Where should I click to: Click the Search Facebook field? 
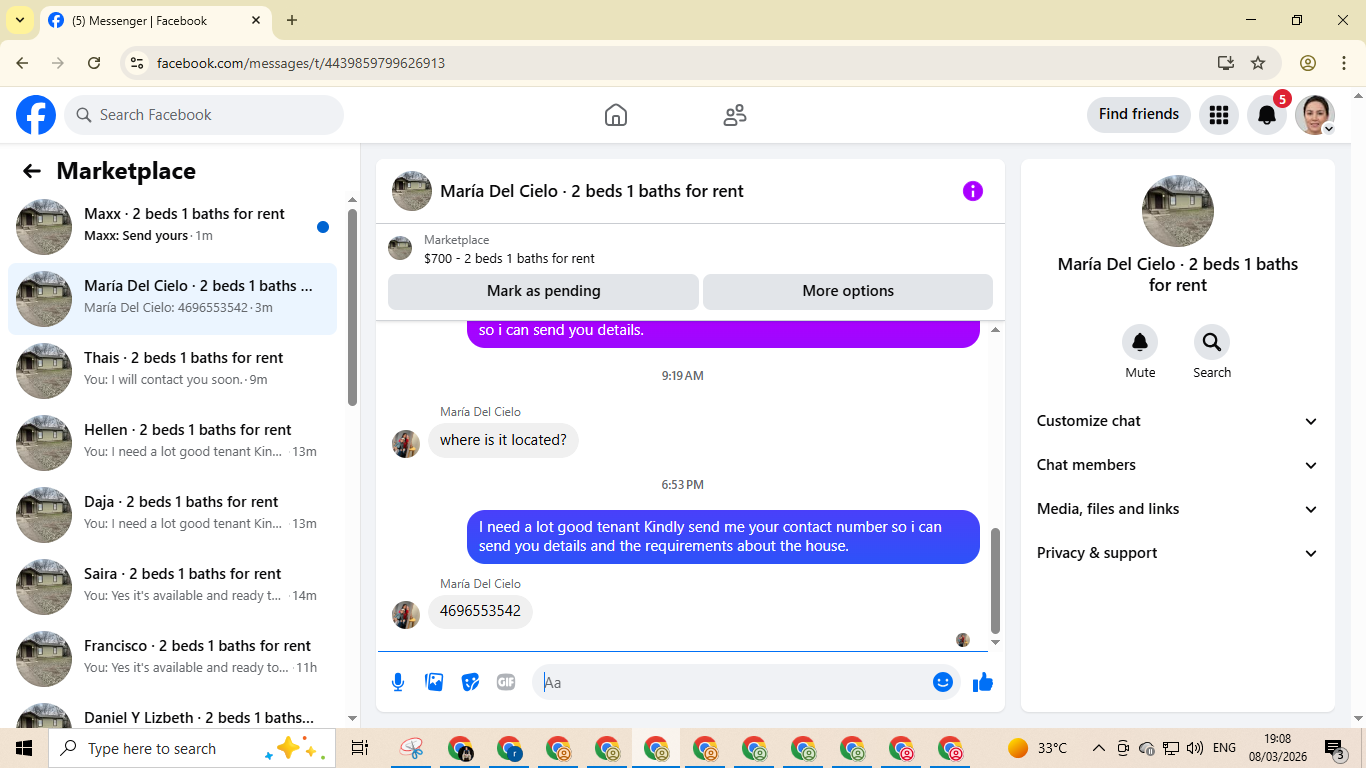coord(204,115)
